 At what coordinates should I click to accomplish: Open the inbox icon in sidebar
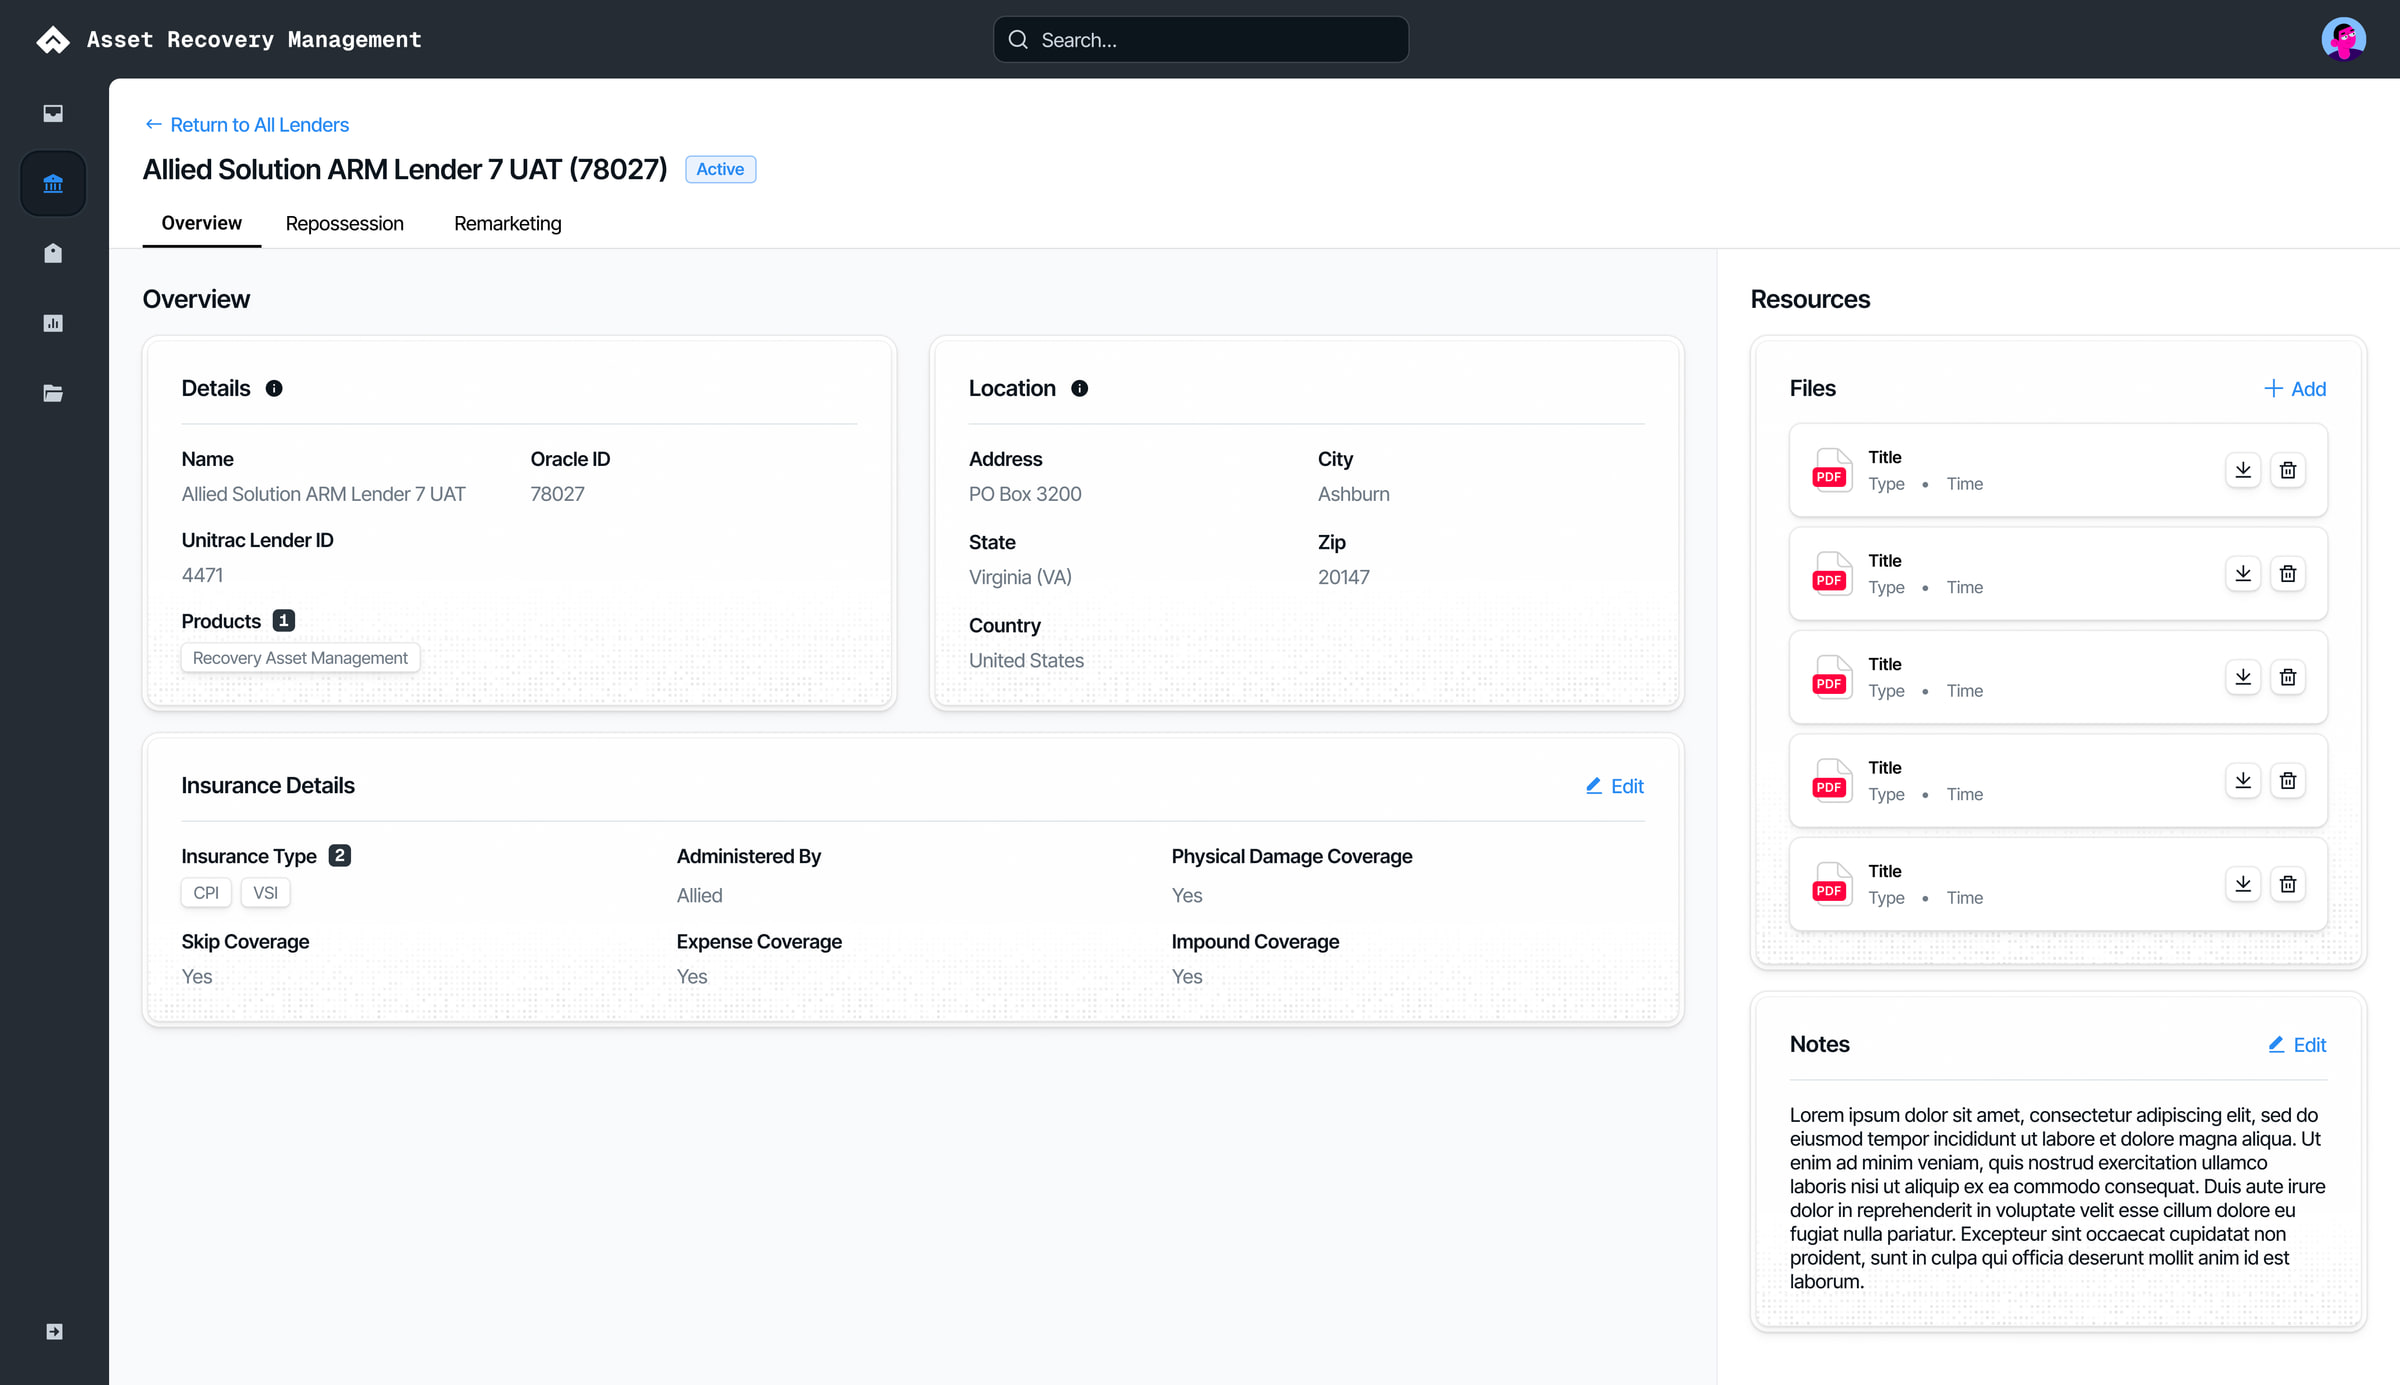click(x=53, y=113)
